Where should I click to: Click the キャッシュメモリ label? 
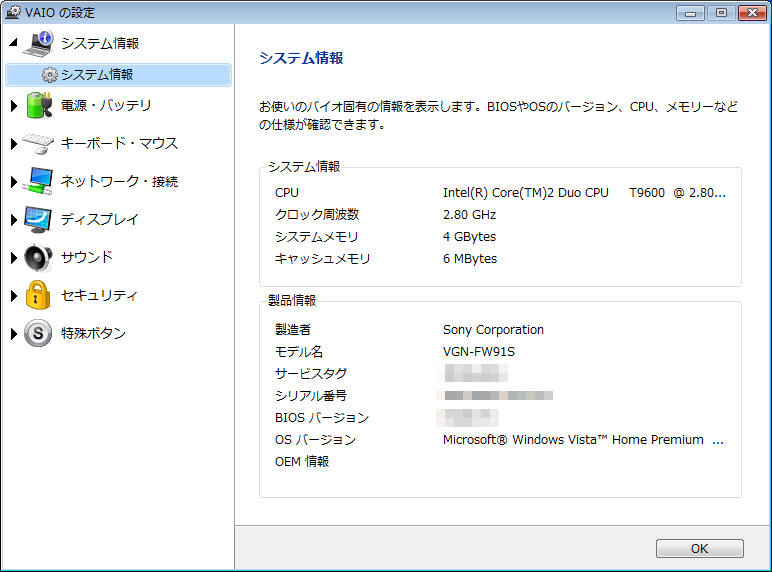[x=322, y=258]
